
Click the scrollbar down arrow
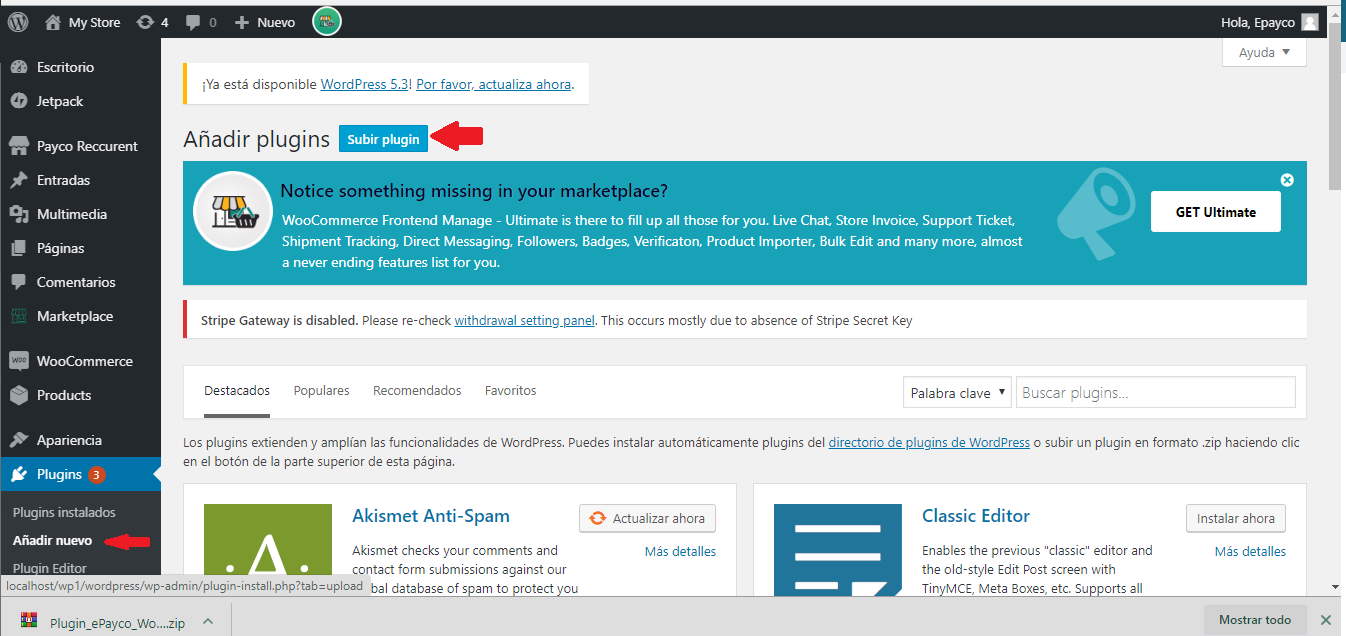click(1336, 586)
